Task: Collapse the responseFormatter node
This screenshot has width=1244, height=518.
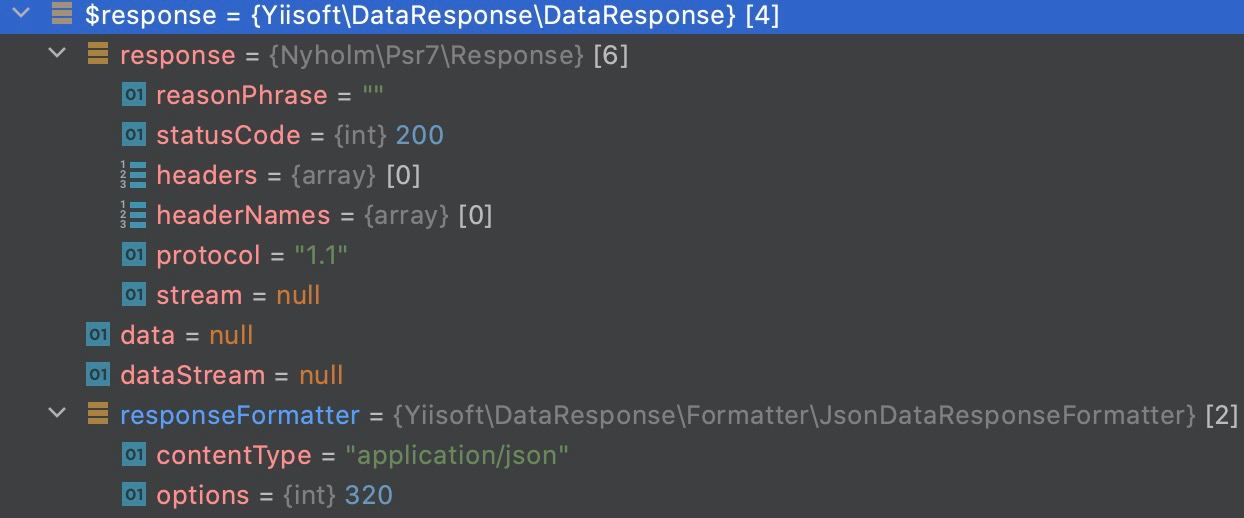Action: tap(59, 414)
